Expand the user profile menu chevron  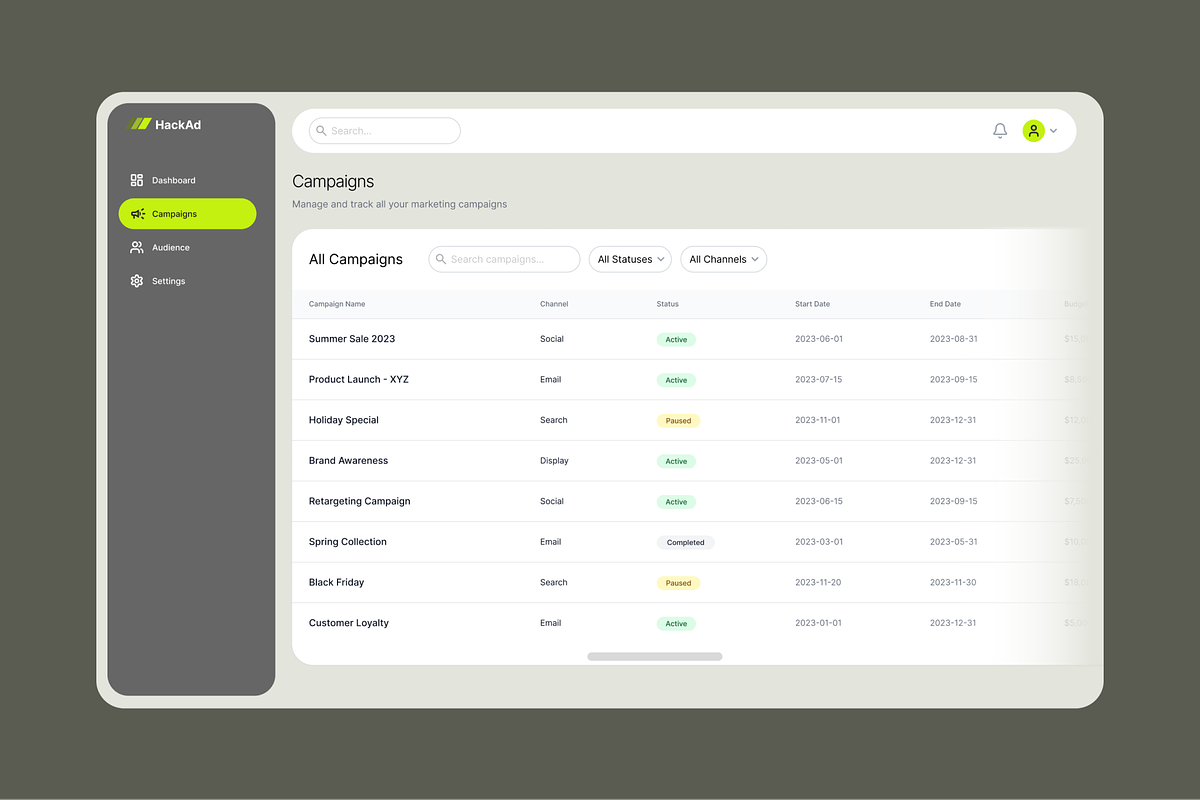click(x=1053, y=131)
